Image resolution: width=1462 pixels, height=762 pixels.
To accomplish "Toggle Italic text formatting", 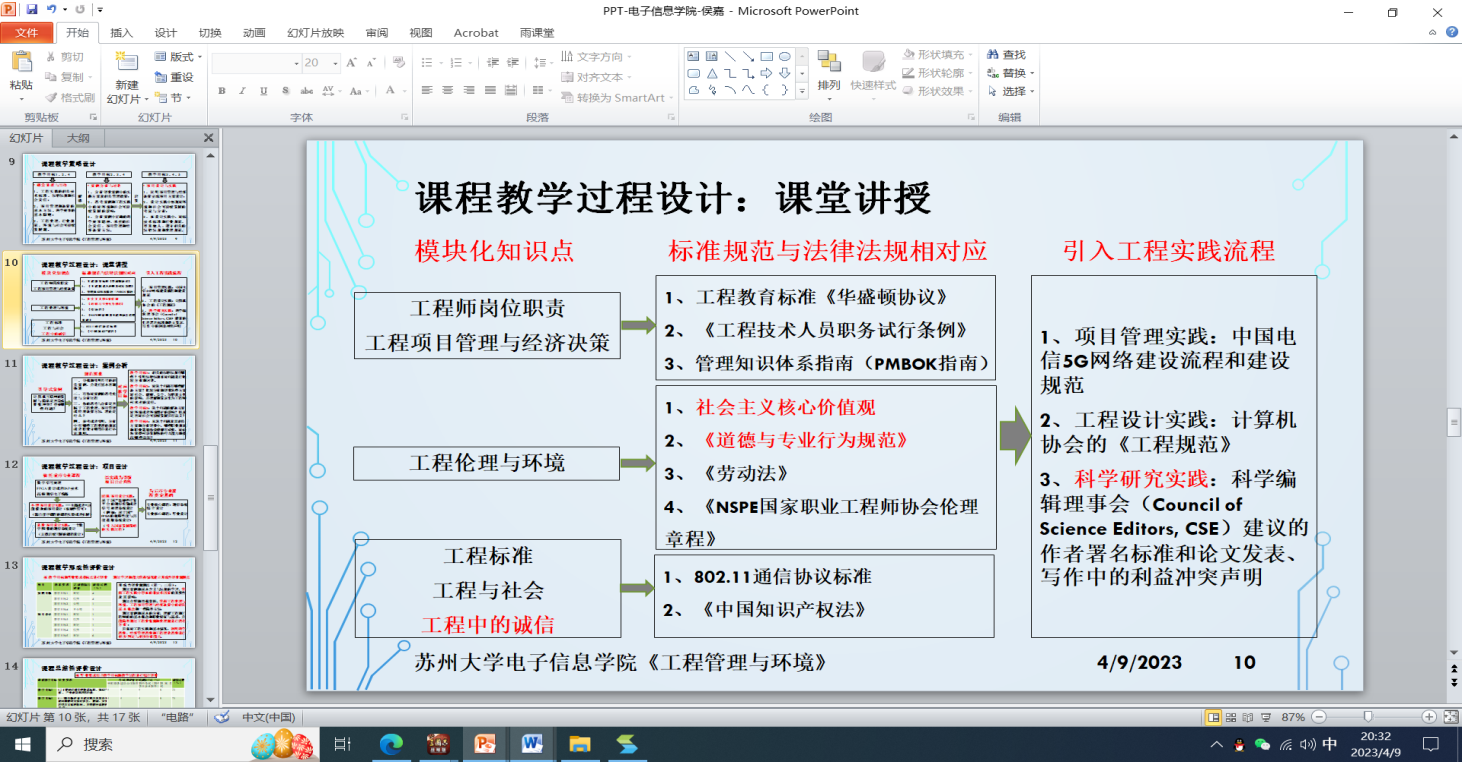I will pyautogui.click(x=243, y=91).
